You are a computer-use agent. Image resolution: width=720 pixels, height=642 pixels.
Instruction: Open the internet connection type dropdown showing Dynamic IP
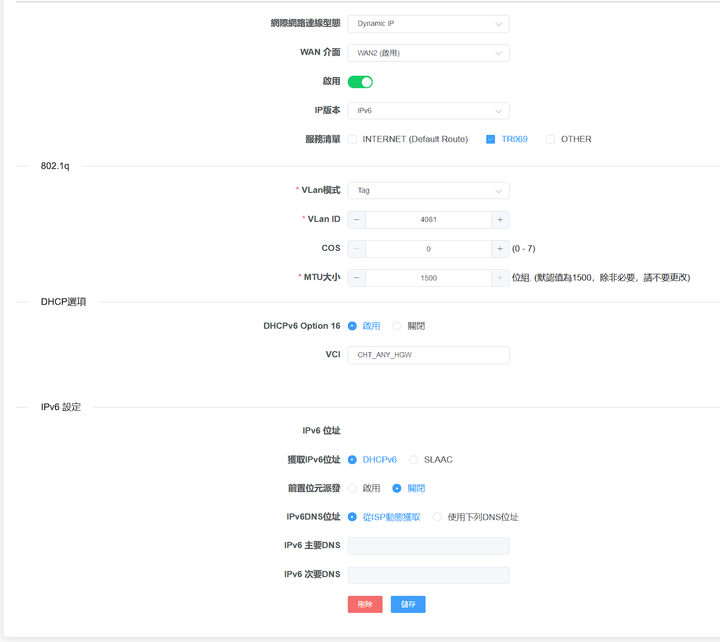pos(428,24)
